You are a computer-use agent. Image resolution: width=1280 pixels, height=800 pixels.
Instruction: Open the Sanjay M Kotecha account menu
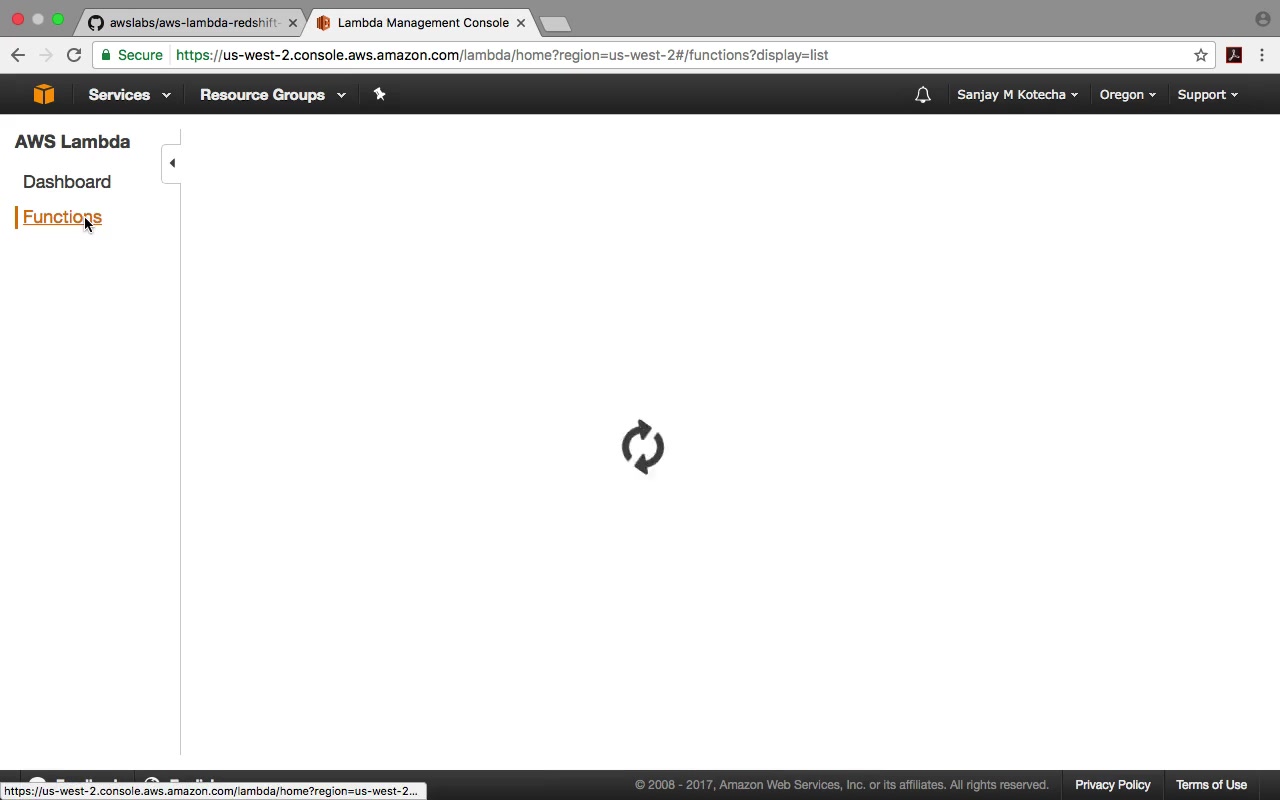[1017, 94]
